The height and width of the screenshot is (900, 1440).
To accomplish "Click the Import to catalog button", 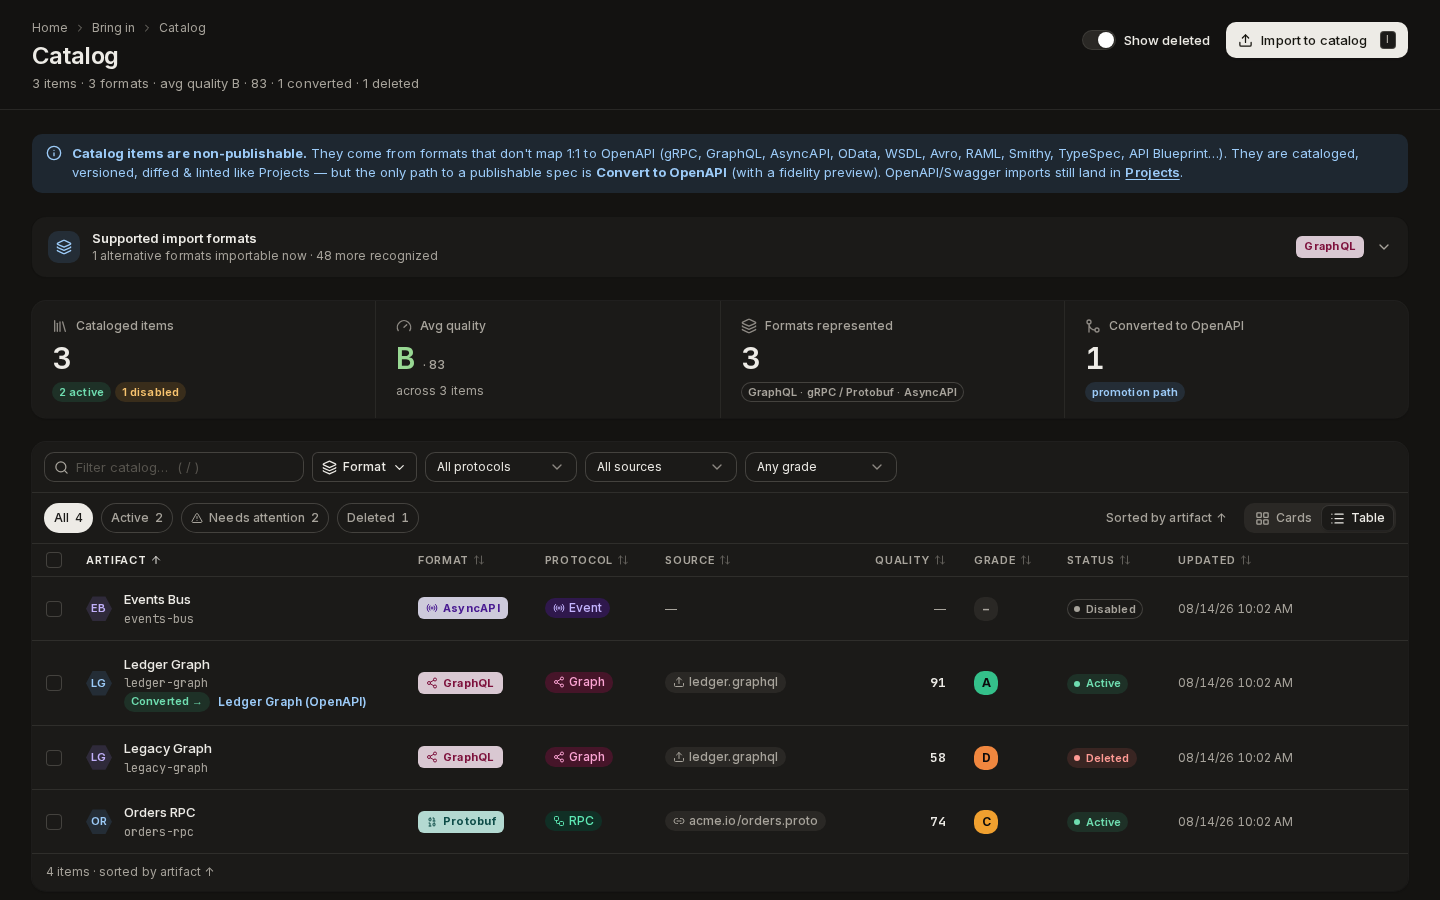I will 1317,40.
